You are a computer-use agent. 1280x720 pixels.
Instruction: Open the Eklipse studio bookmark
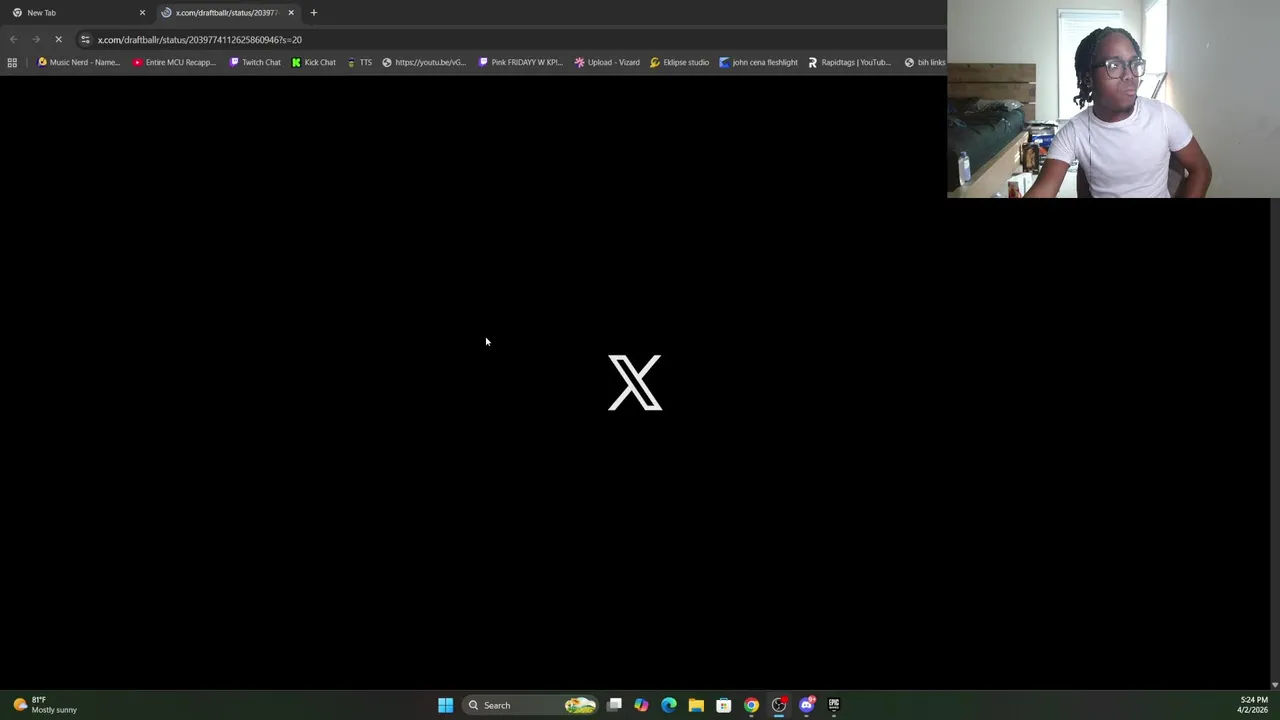tap(679, 62)
